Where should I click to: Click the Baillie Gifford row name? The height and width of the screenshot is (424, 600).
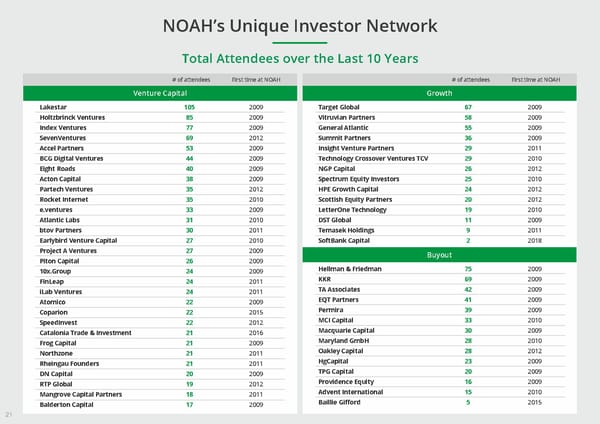click(x=340, y=403)
